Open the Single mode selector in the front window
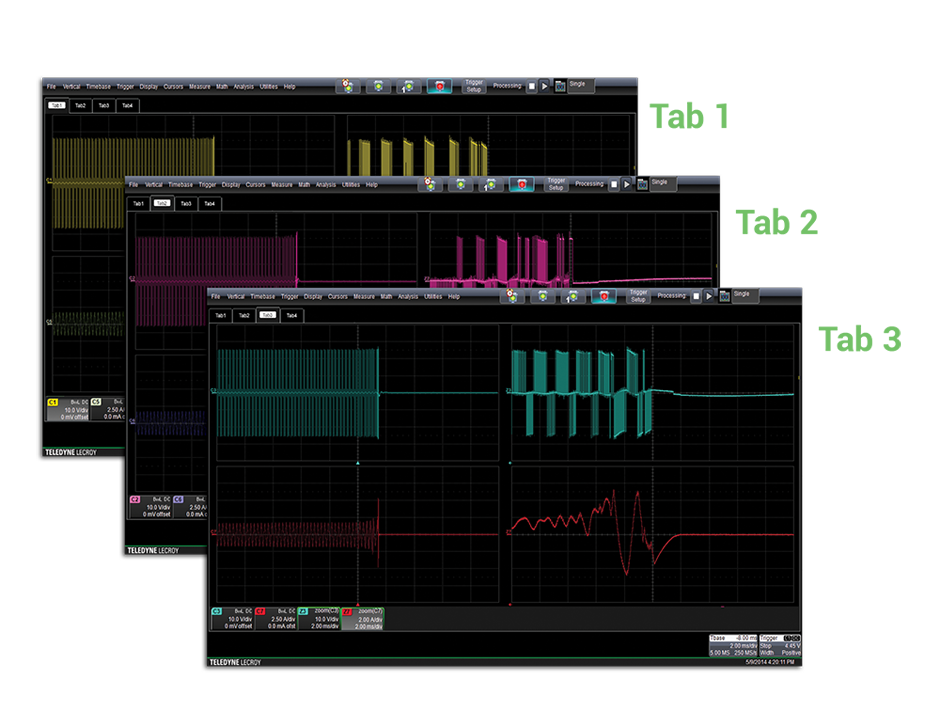940x727 pixels. (x=748, y=295)
